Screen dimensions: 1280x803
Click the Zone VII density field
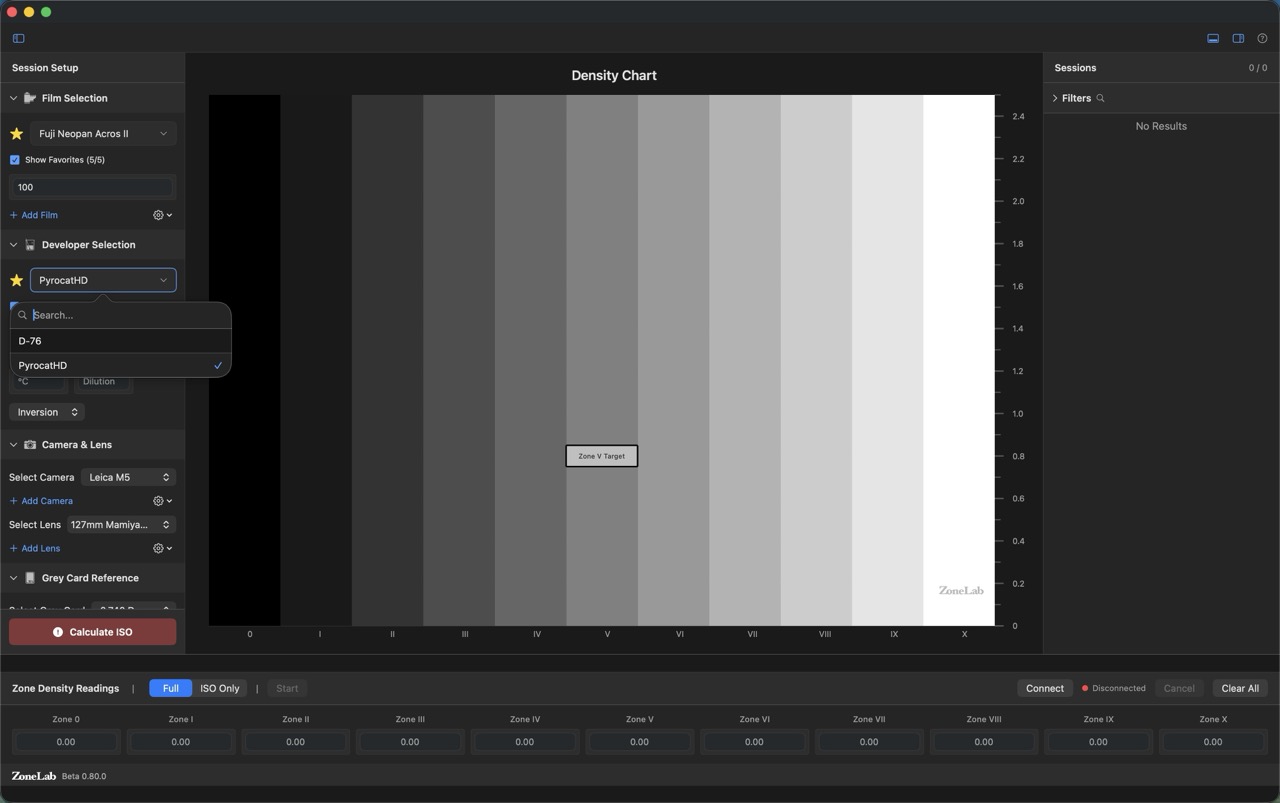click(x=869, y=742)
